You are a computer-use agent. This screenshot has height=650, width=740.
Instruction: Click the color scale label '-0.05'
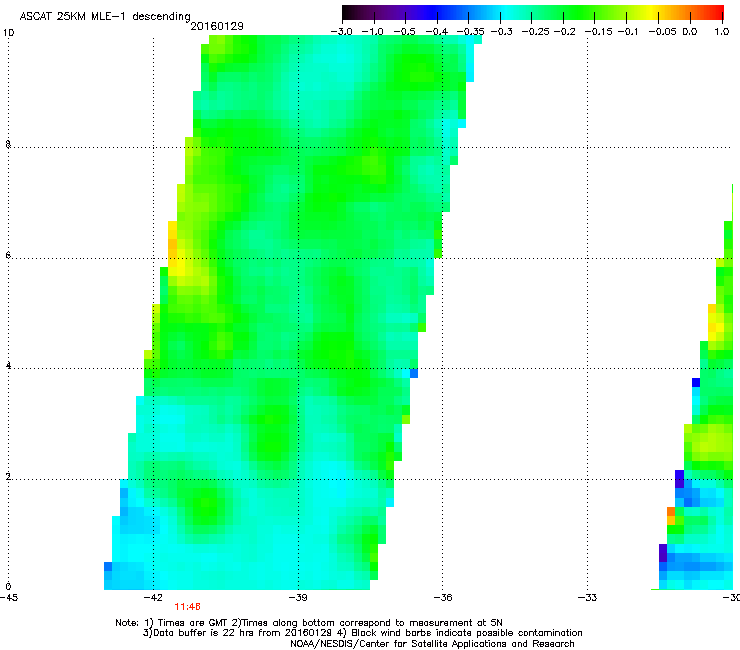coord(663,32)
